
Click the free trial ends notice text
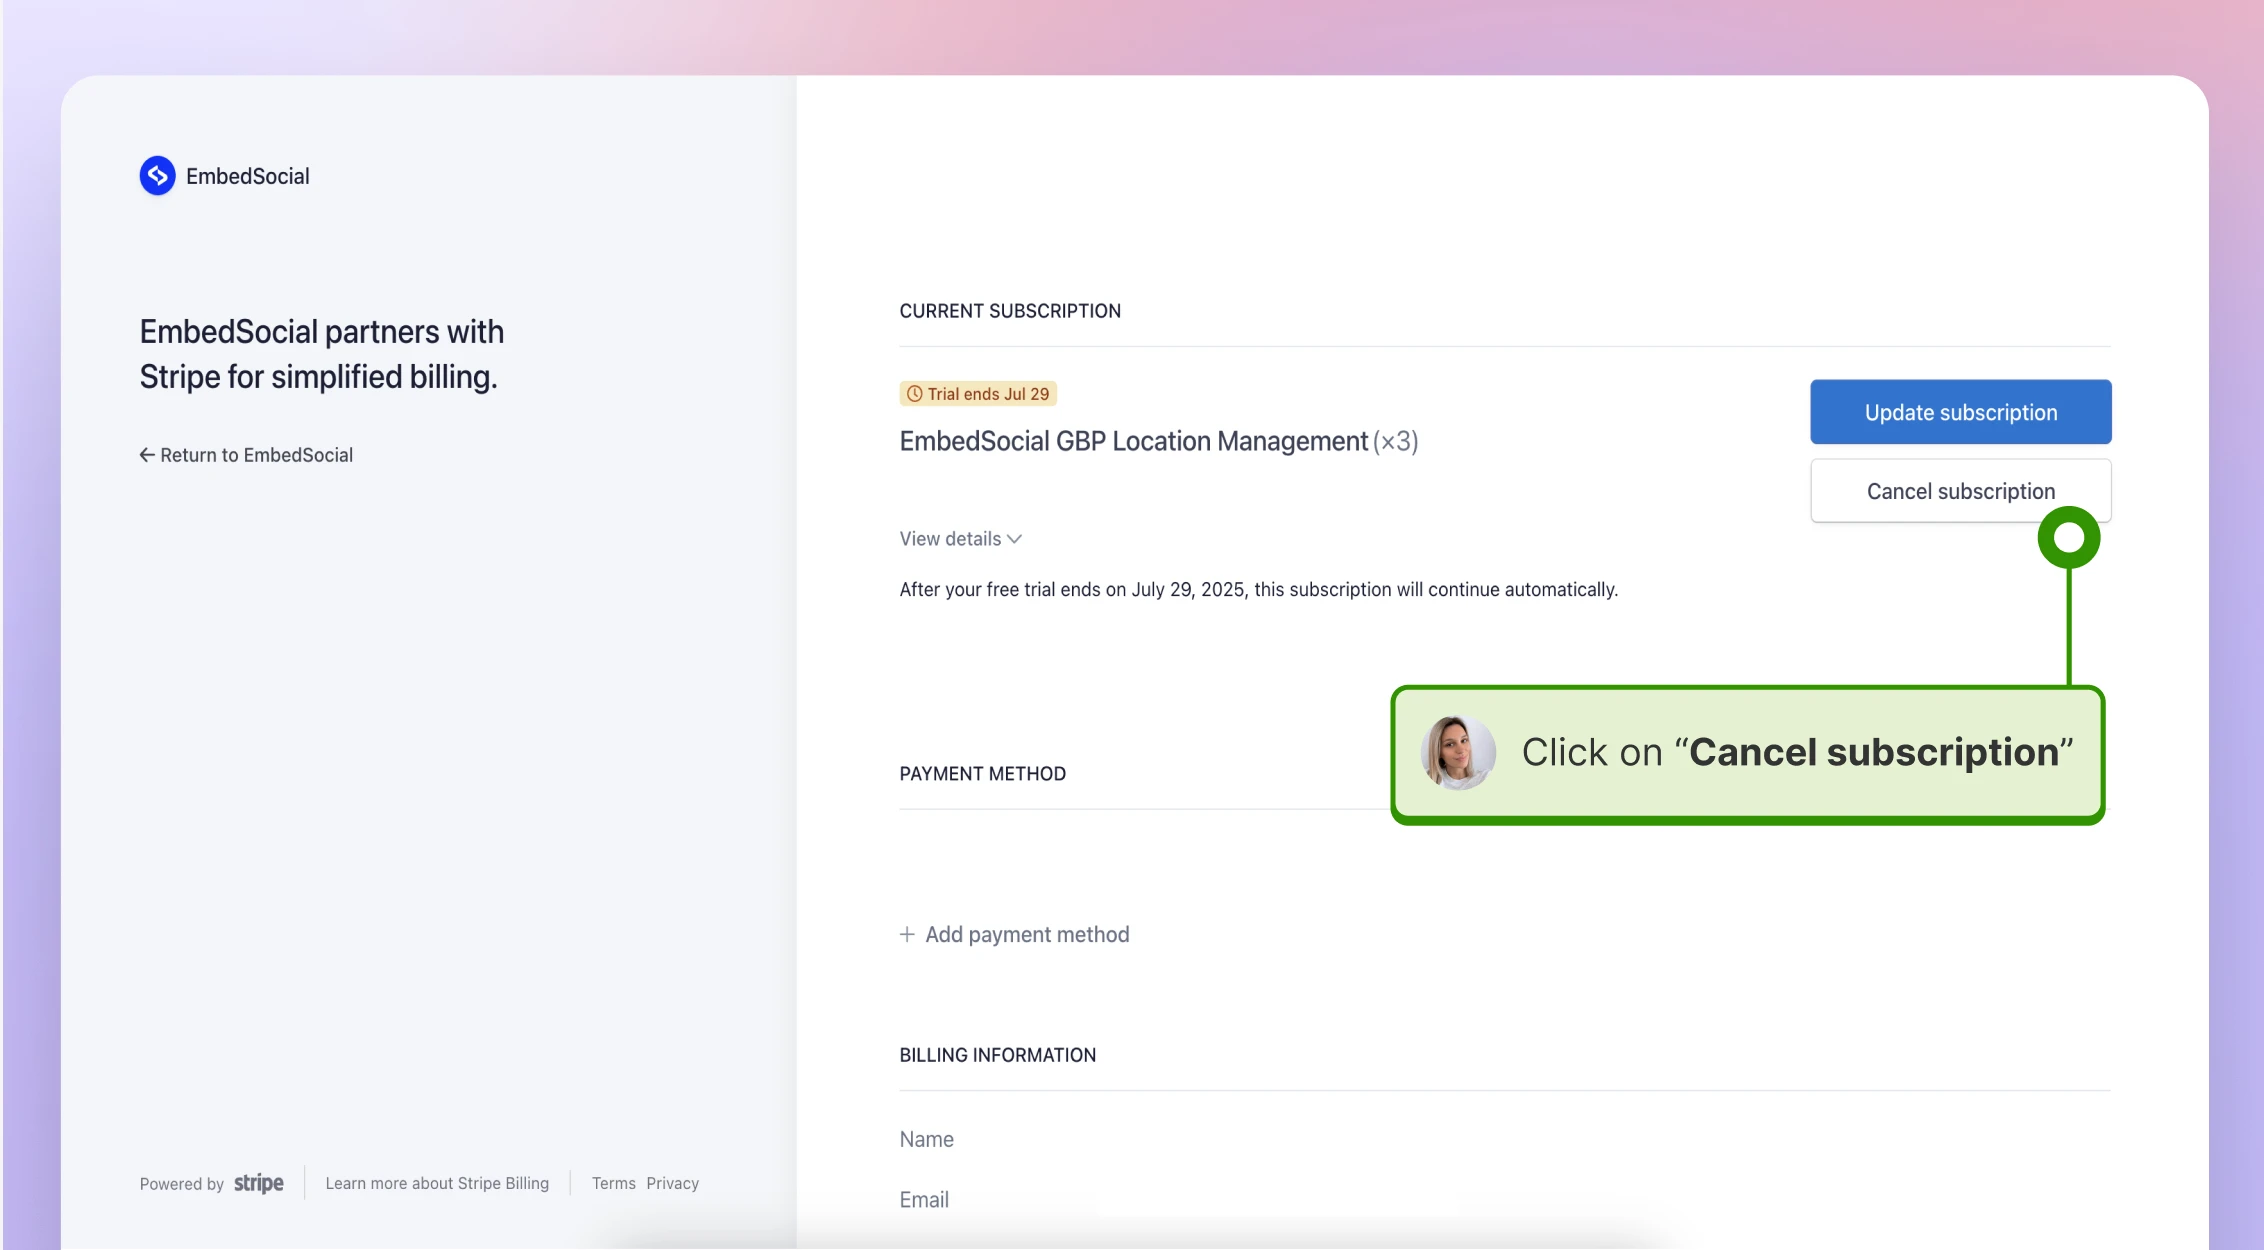tap(1258, 590)
